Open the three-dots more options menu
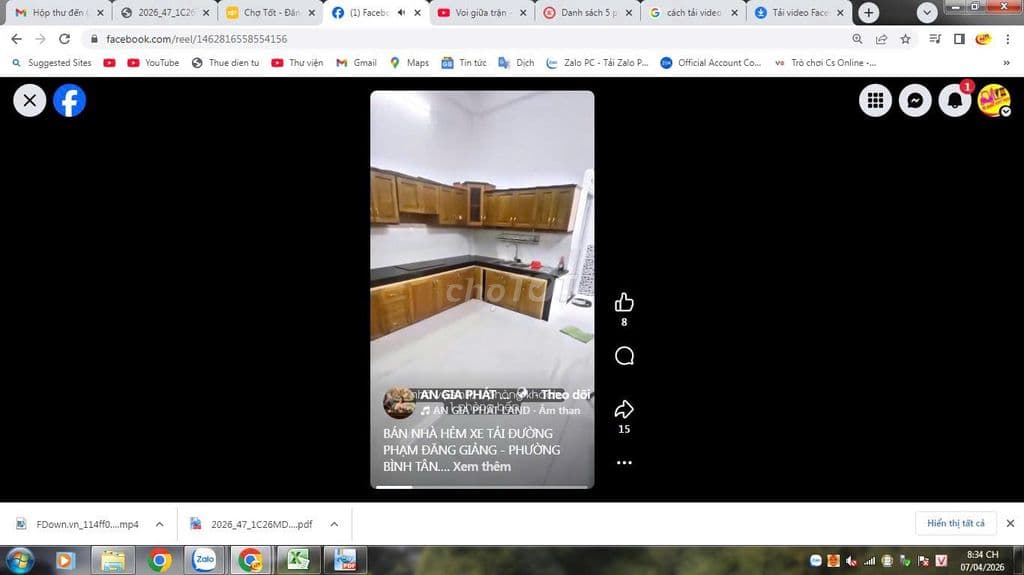1024x575 pixels. tap(624, 462)
